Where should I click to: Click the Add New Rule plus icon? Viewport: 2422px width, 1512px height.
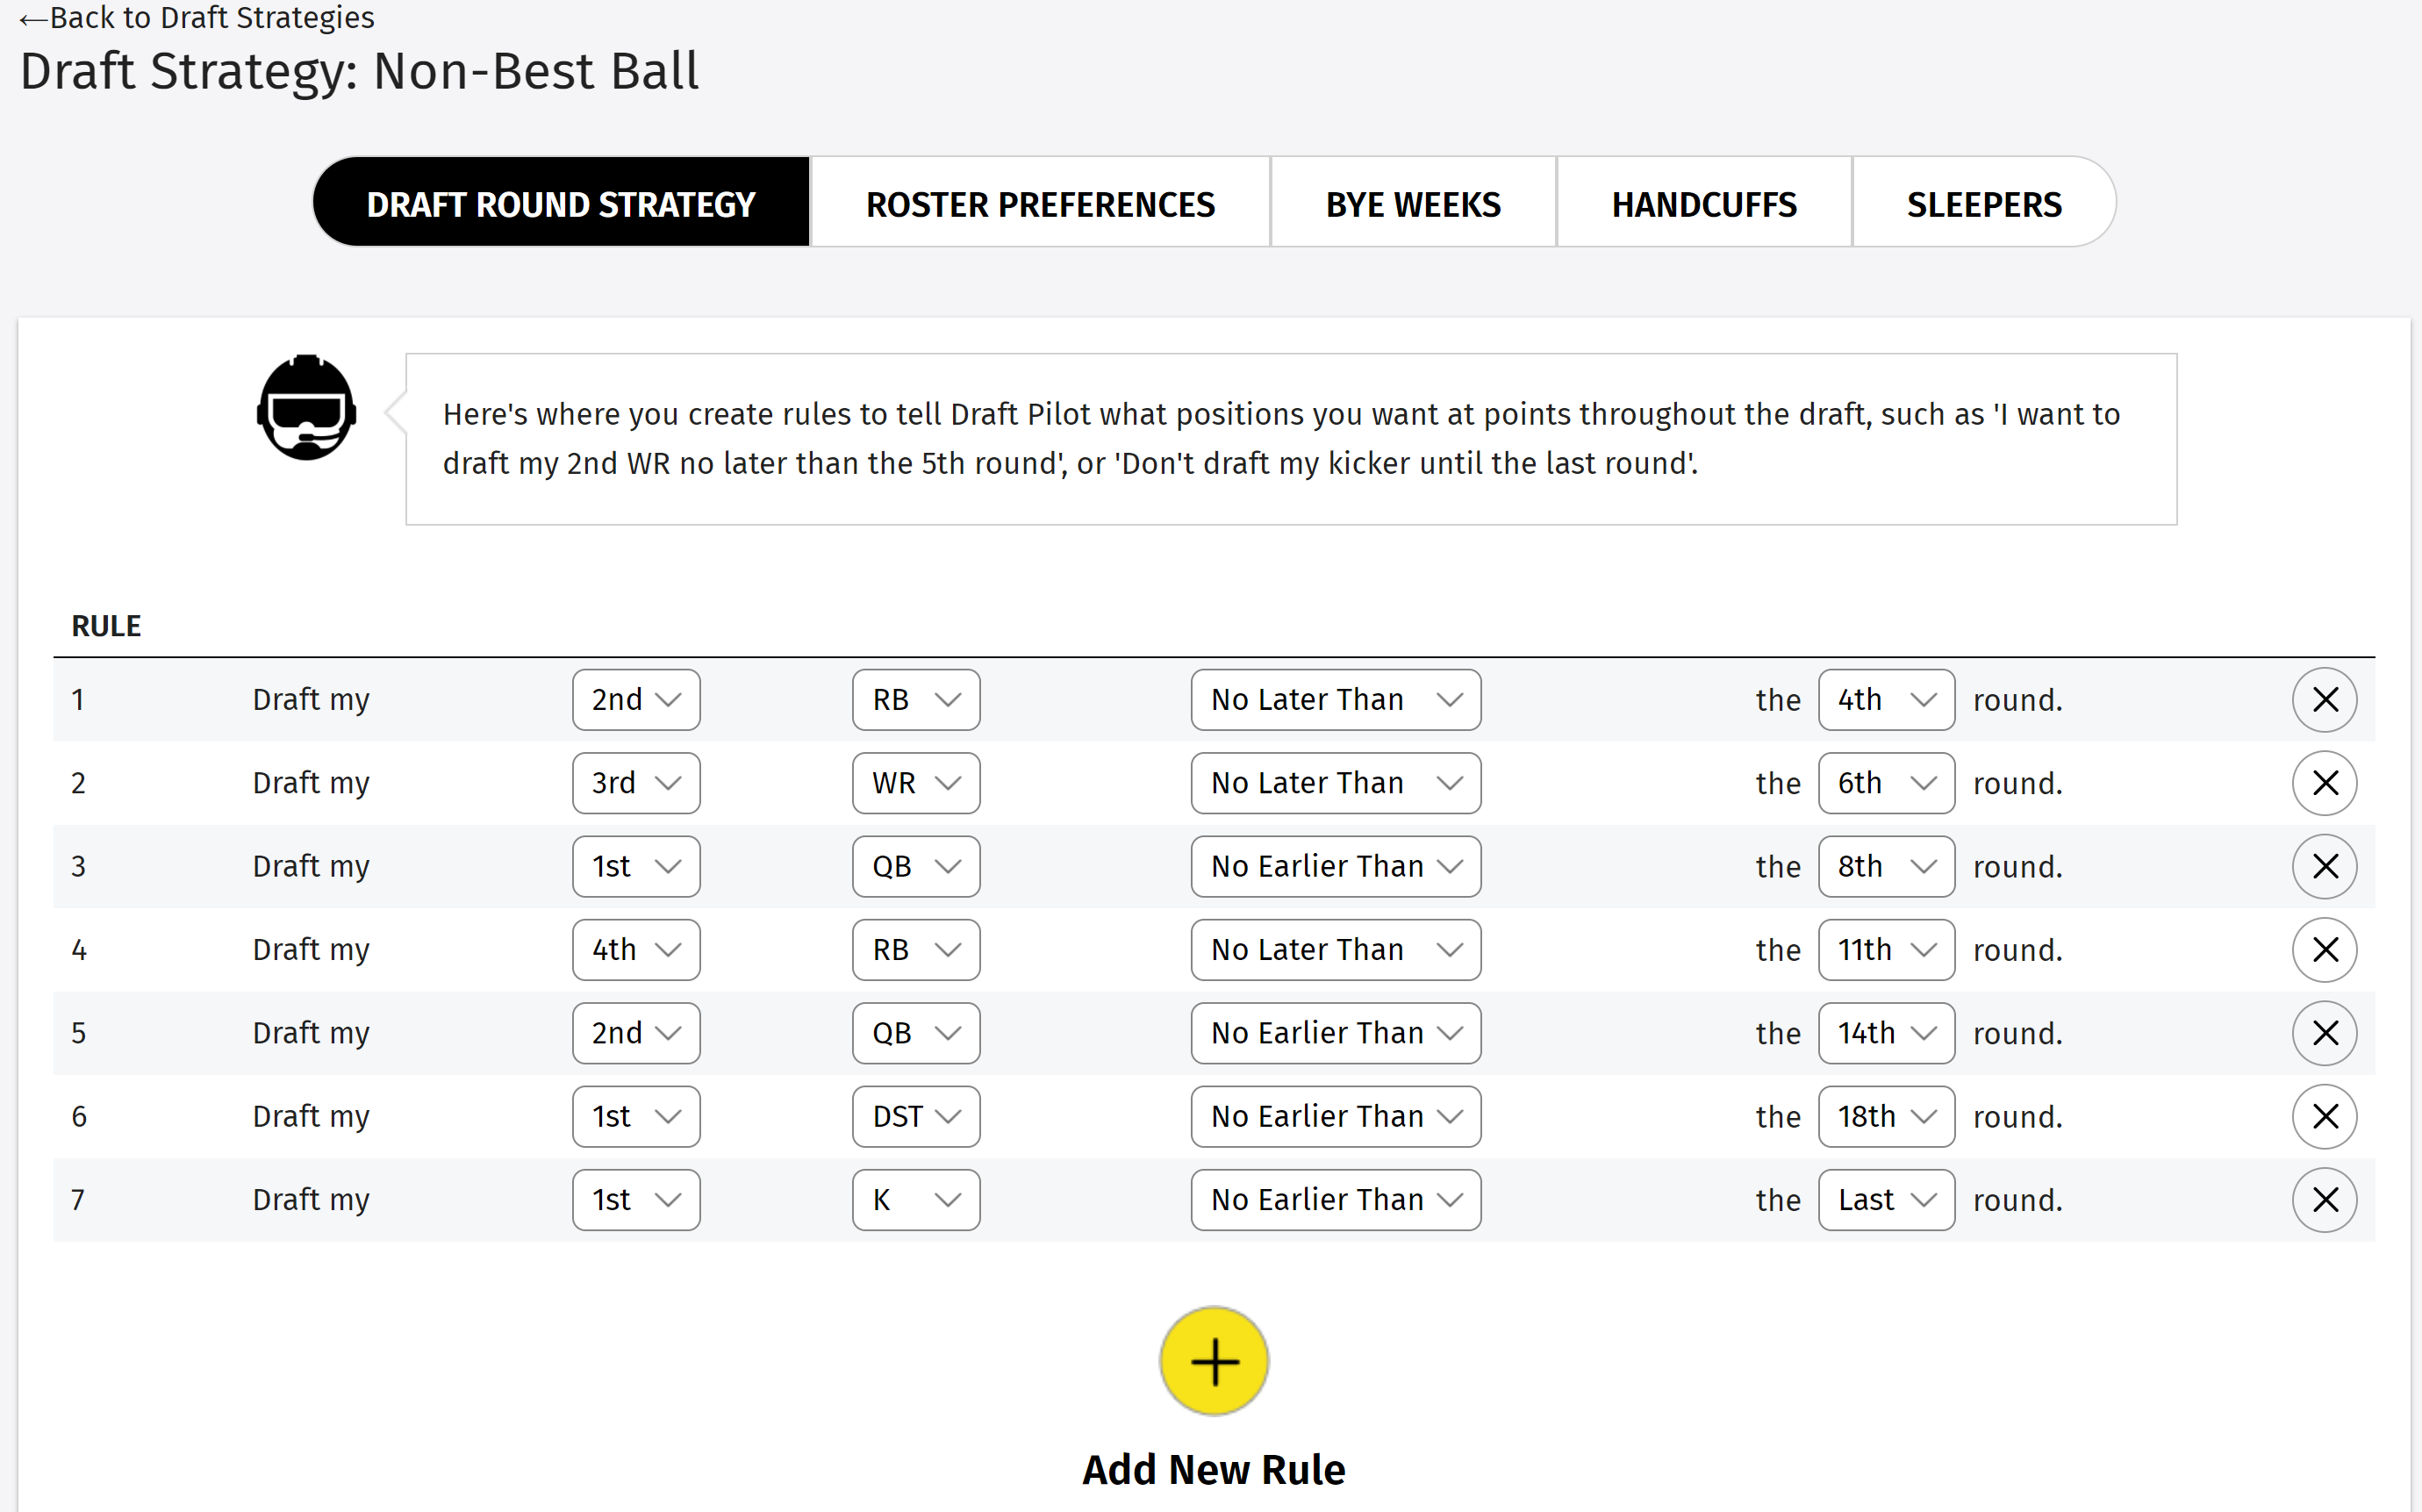coord(1214,1360)
